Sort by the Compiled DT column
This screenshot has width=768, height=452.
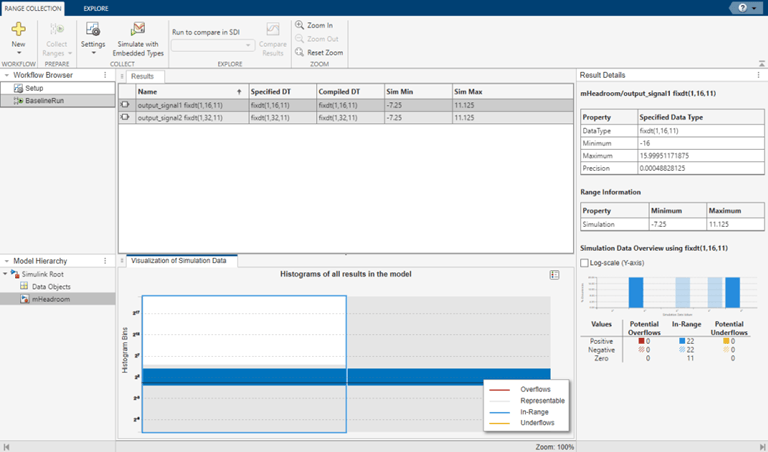[350, 92]
